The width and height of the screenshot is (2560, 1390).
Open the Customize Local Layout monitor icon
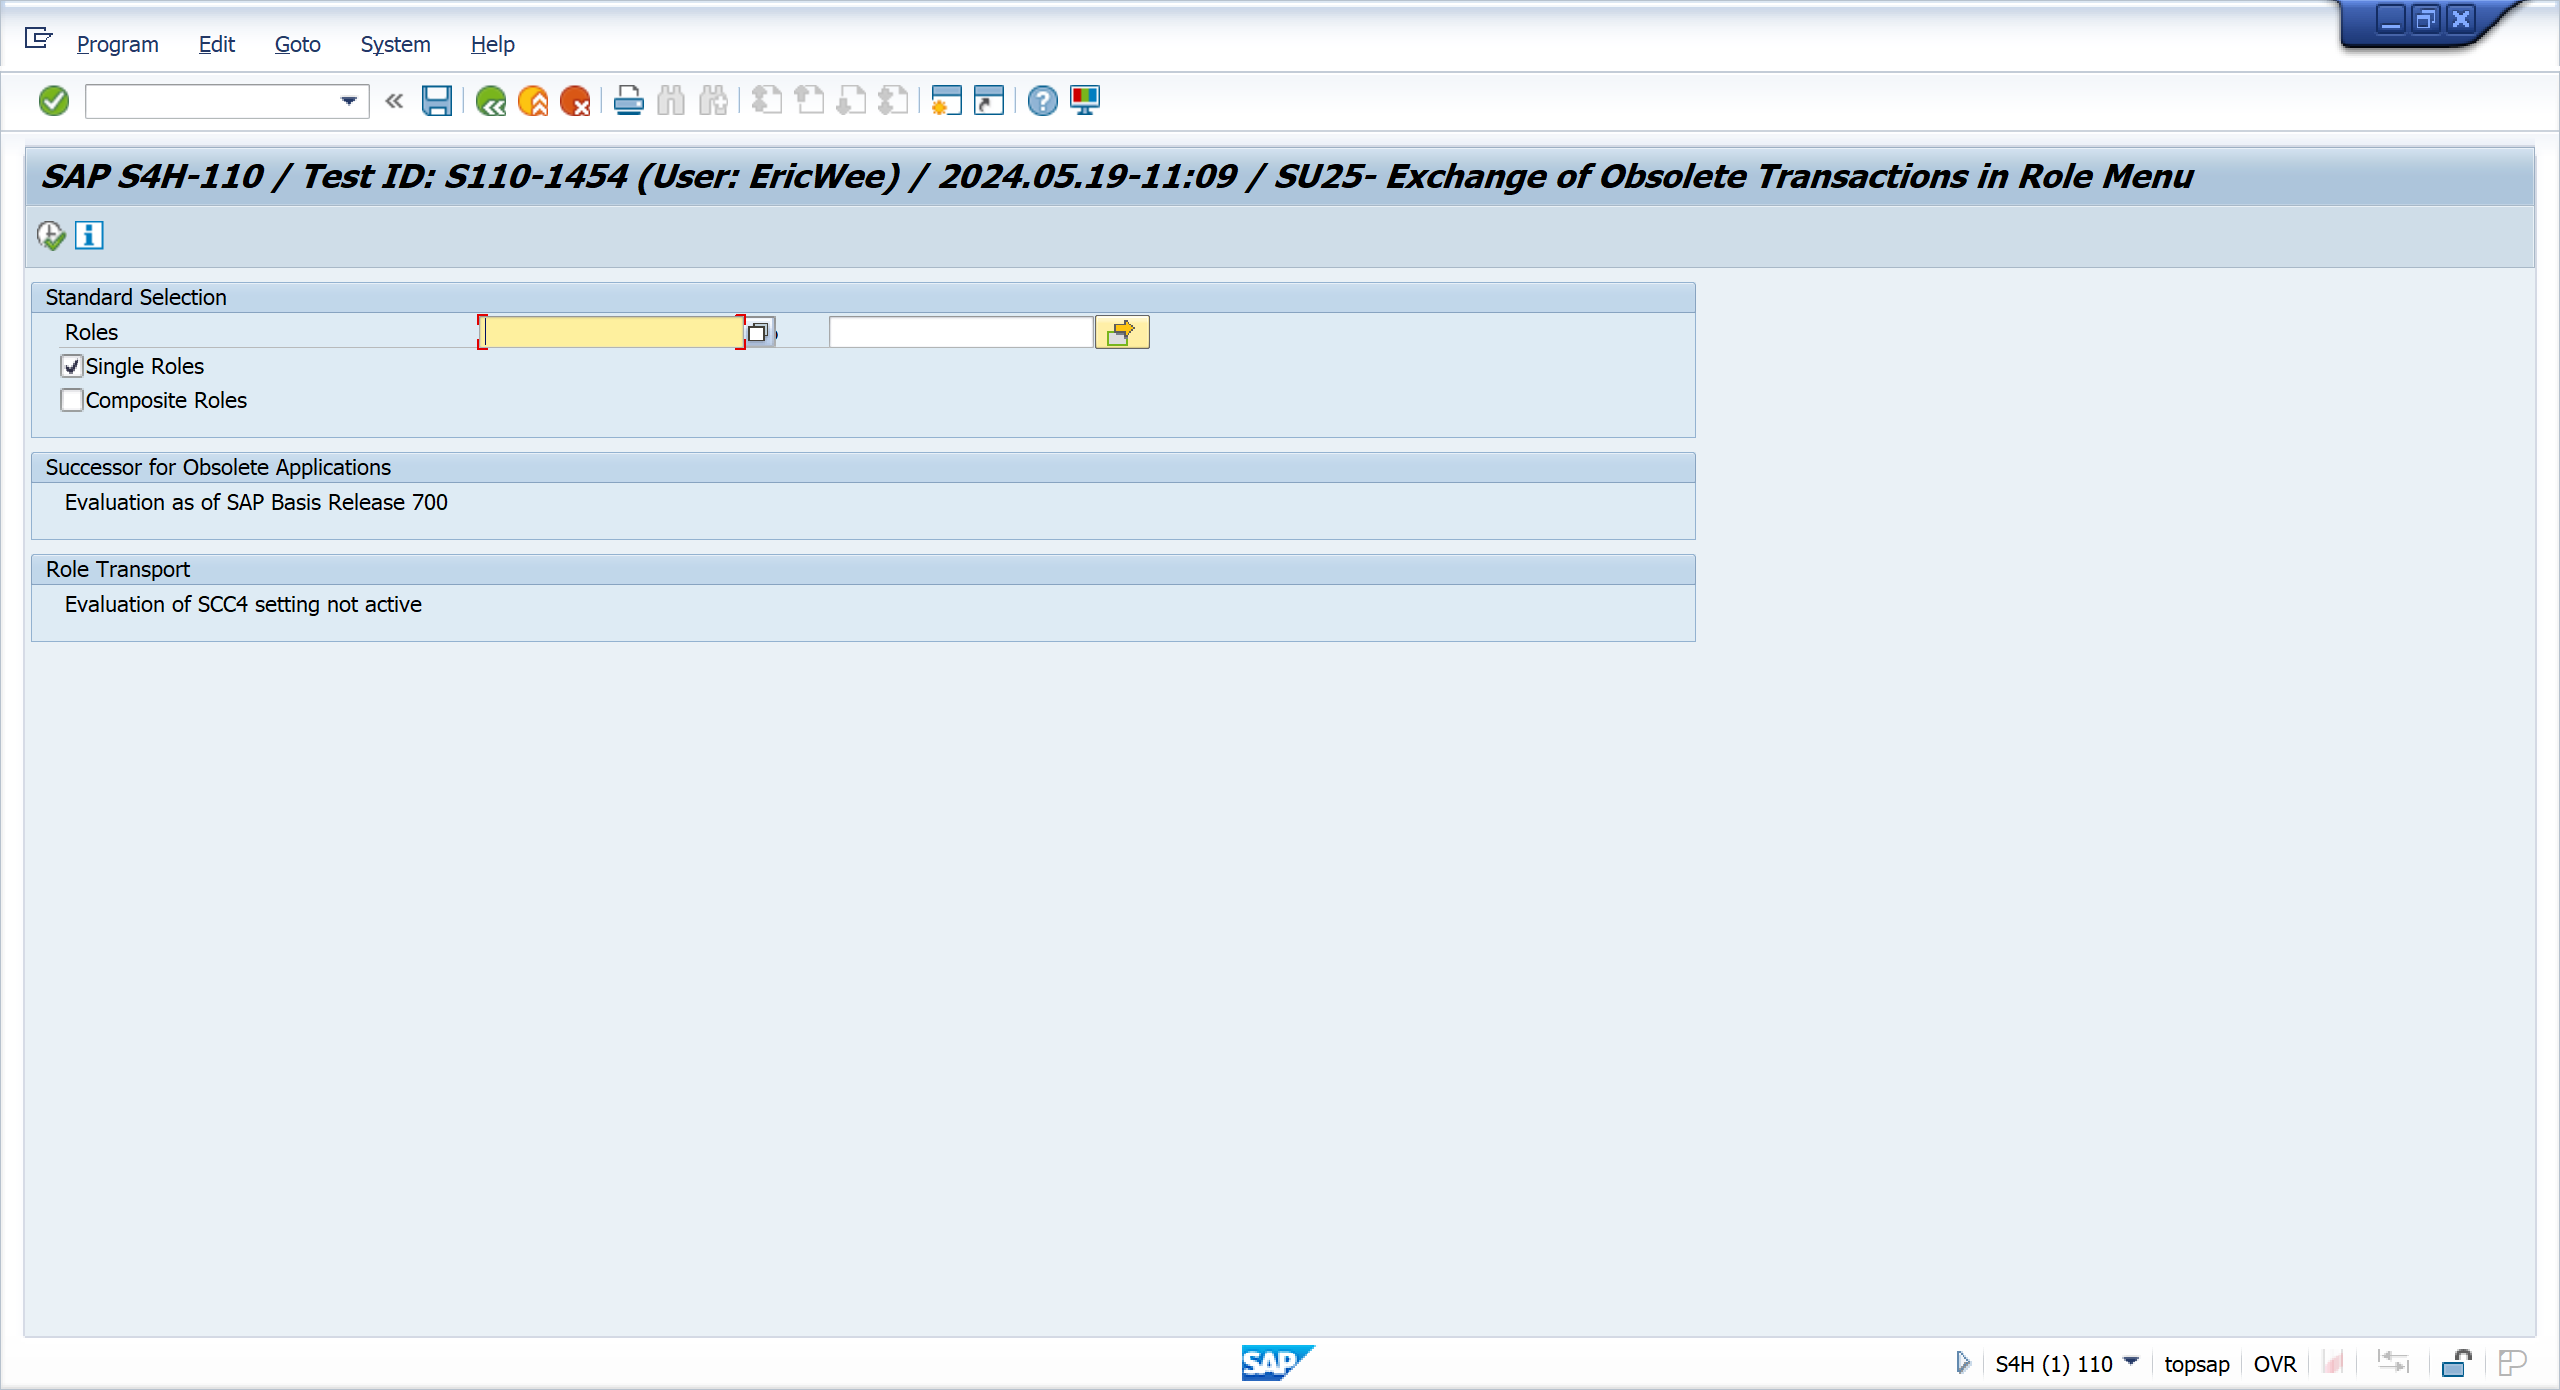(x=1085, y=101)
